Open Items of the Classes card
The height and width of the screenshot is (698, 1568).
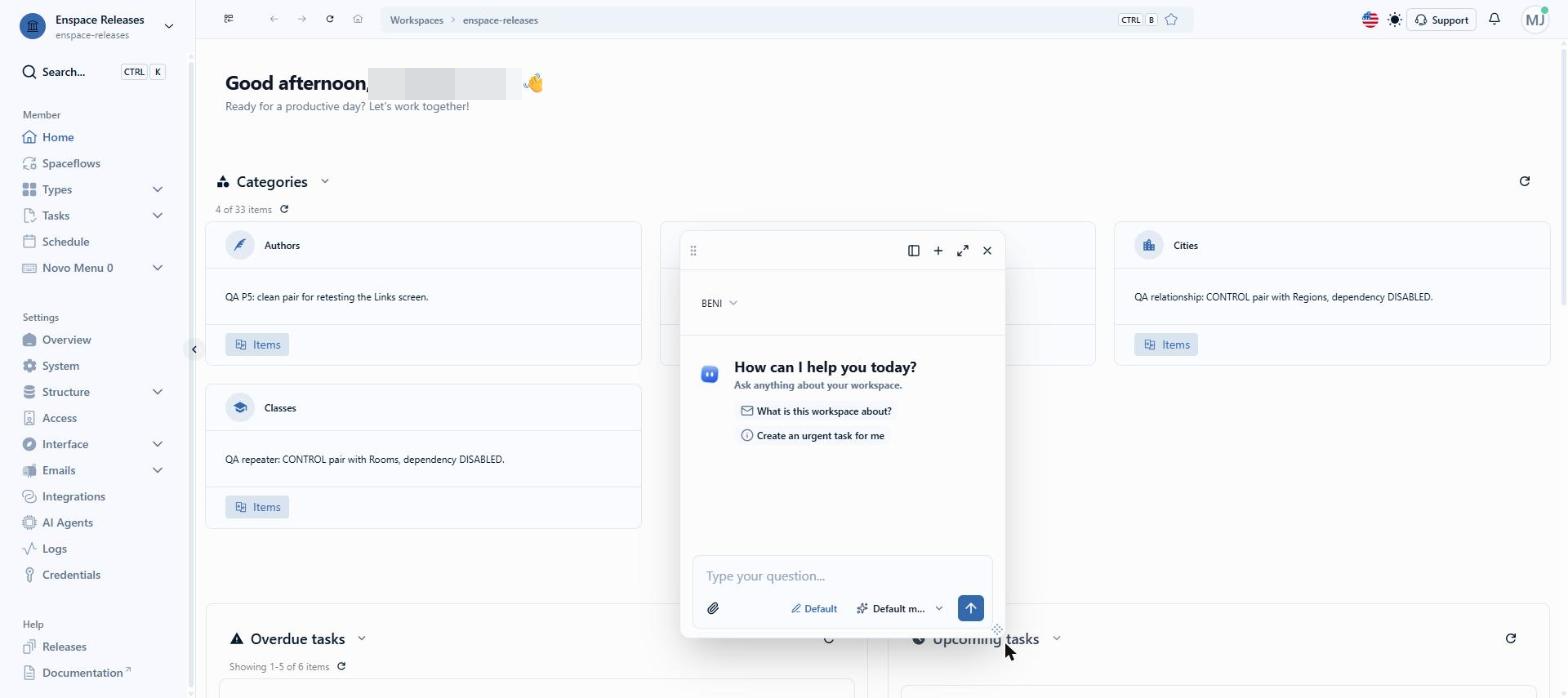(x=257, y=507)
